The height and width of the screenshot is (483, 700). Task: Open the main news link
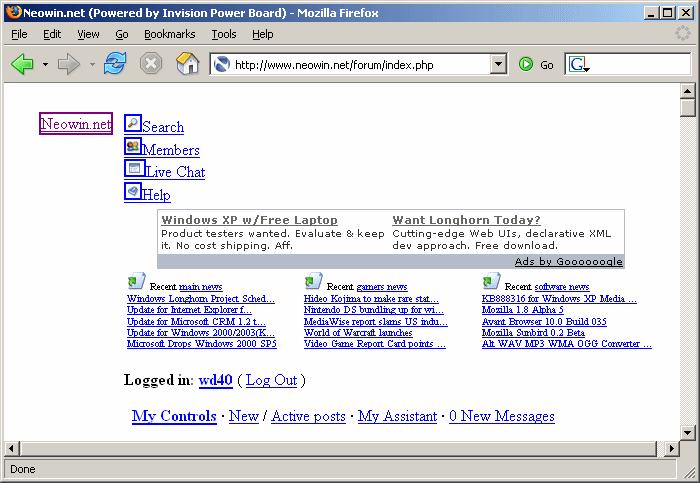[x=200, y=287]
